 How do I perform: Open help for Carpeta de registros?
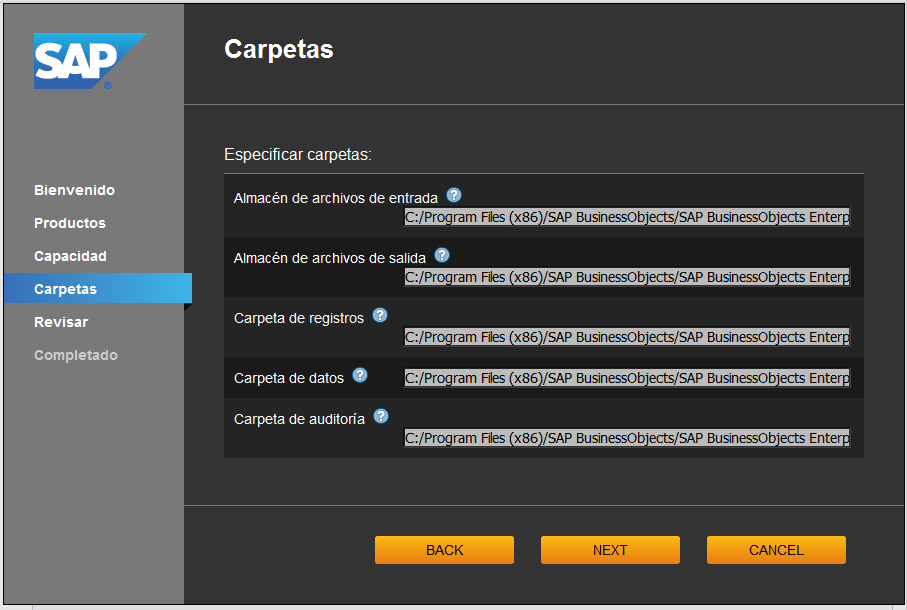pyautogui.click(x=380, y=315)
